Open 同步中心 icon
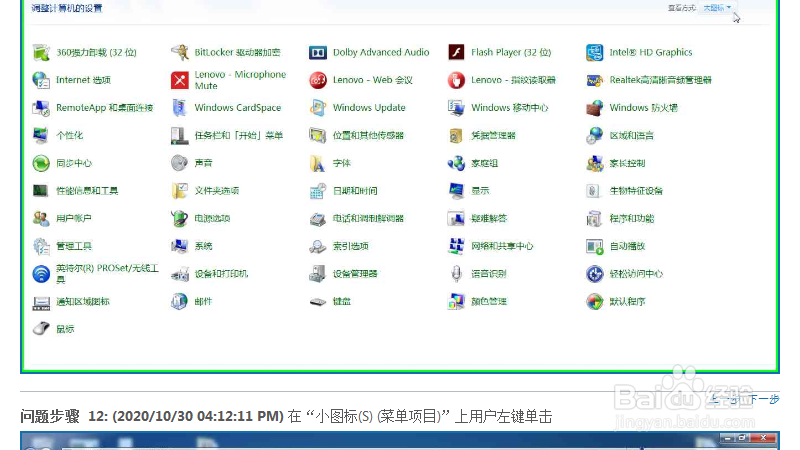The height and width of the screenshot is (450, 800). (x=41, y=163)
